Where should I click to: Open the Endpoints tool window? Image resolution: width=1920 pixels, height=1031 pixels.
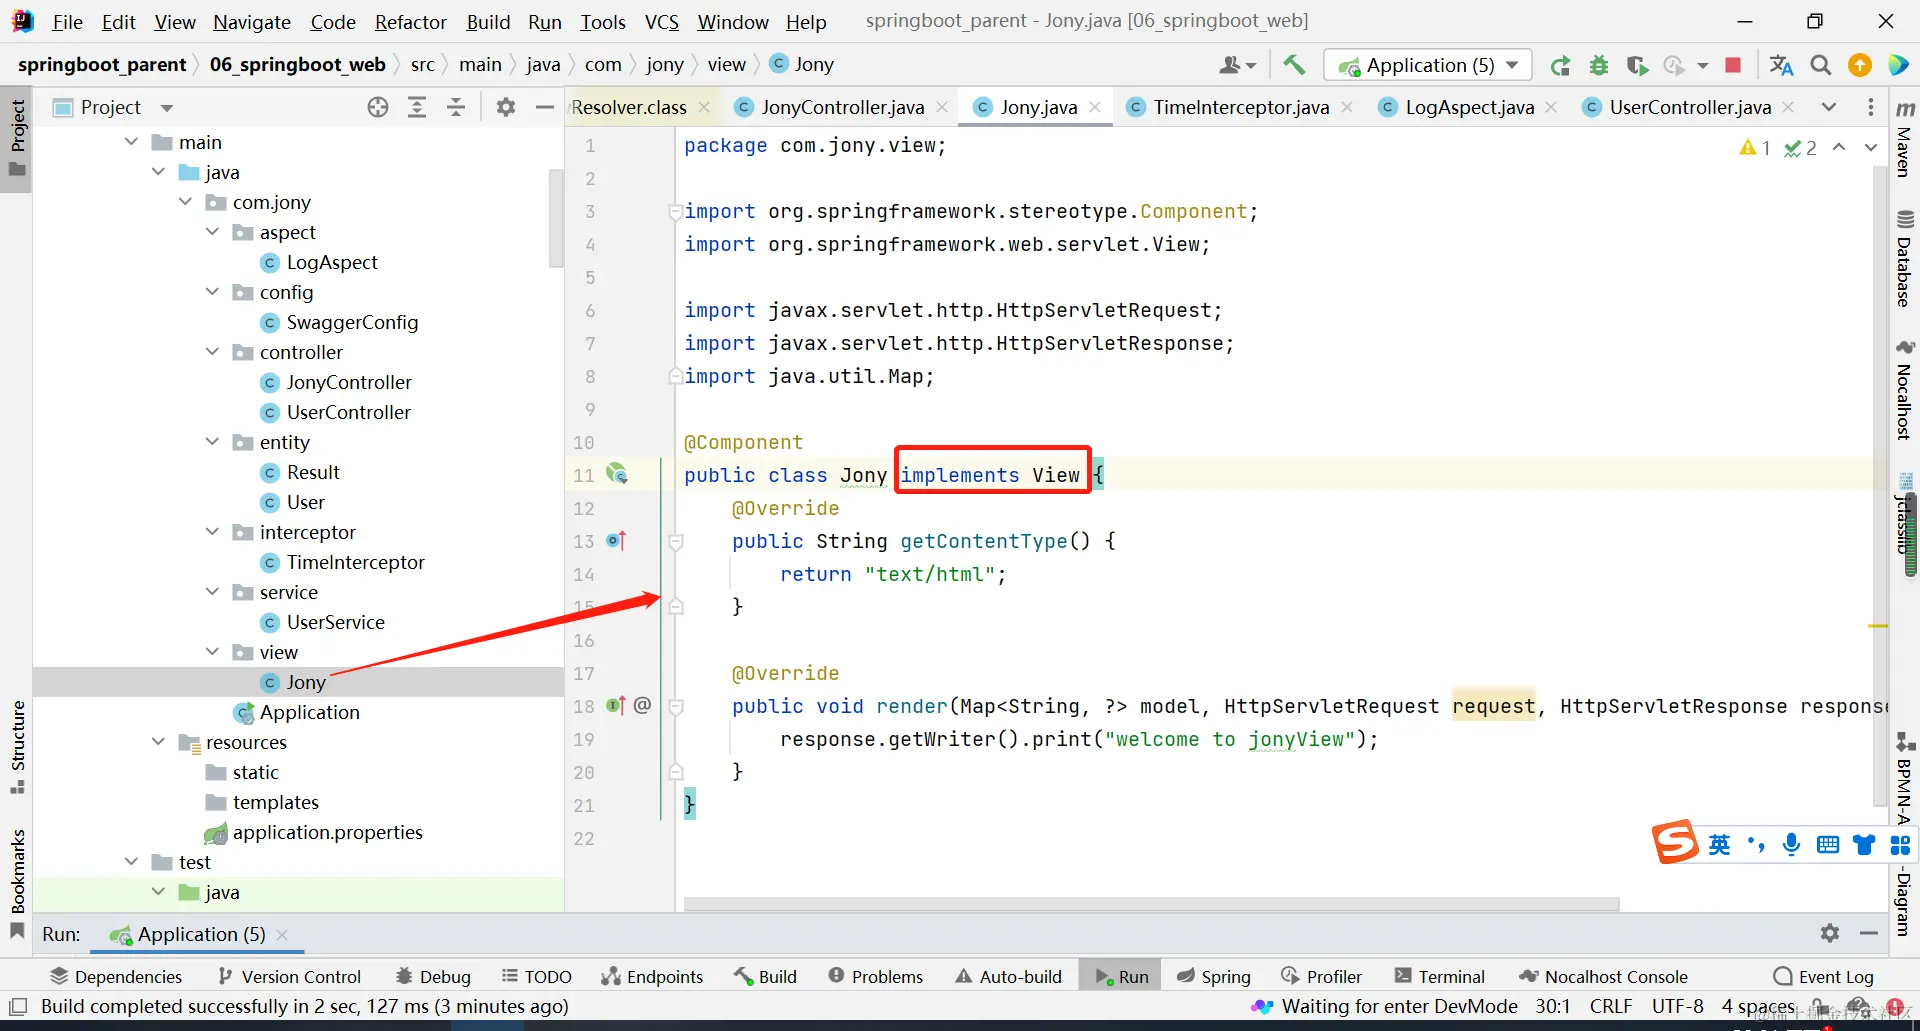click(x=652, y=976)
